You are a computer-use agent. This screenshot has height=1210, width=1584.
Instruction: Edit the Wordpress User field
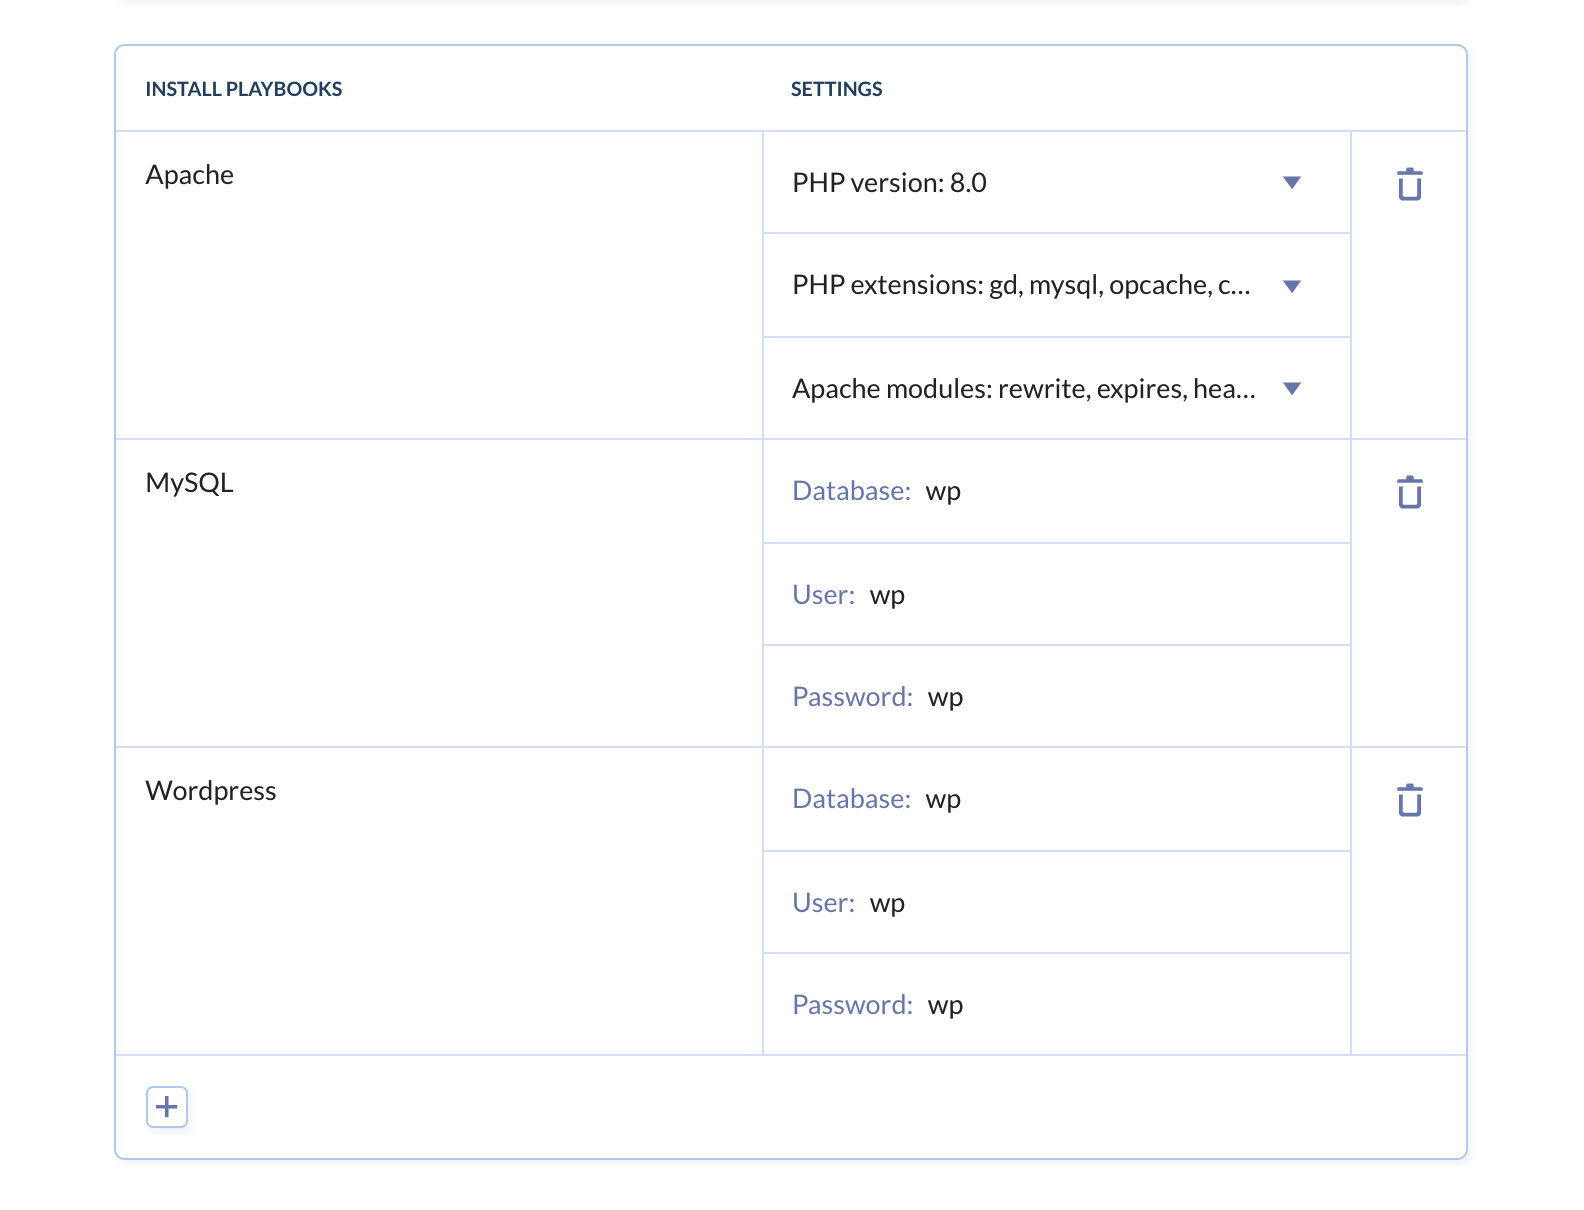point(1056,903)
